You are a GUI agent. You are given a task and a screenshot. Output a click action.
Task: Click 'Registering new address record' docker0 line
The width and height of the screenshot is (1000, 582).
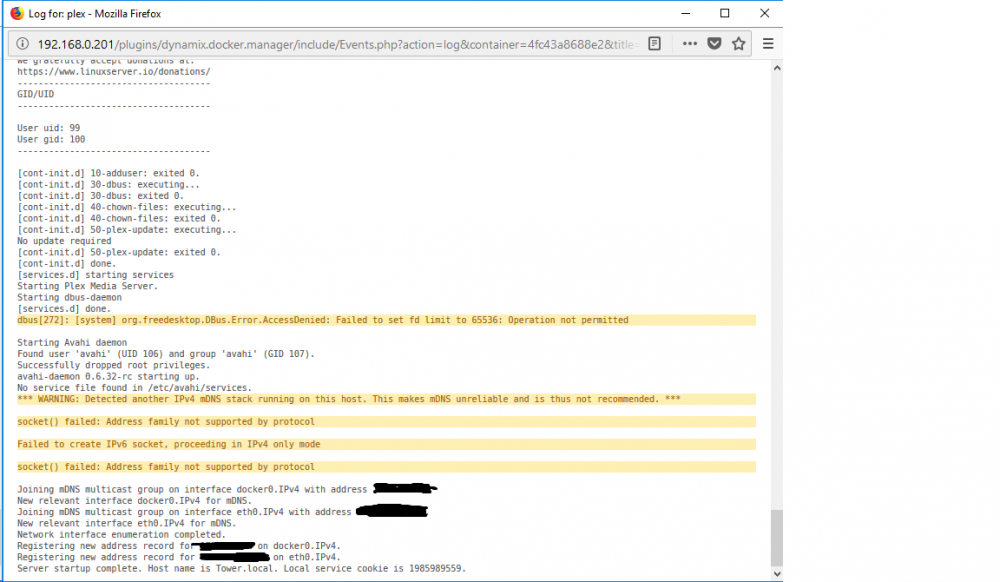[179, 546]
